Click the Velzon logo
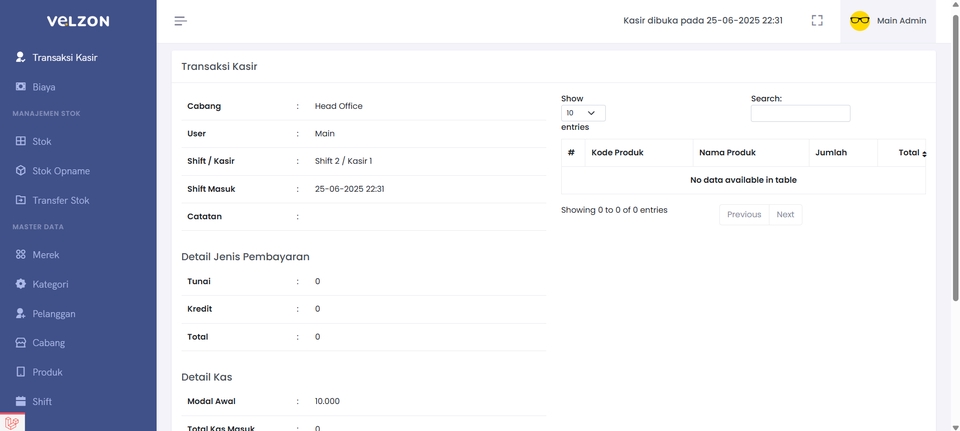The width and height of the screenshot is (960, 431). [x=78, y=21]
